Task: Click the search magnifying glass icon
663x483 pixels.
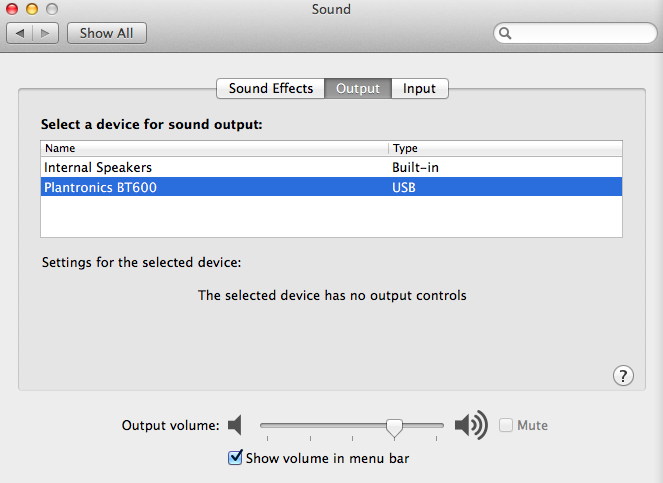Action: pyautogui.click(x=505, y=33)
